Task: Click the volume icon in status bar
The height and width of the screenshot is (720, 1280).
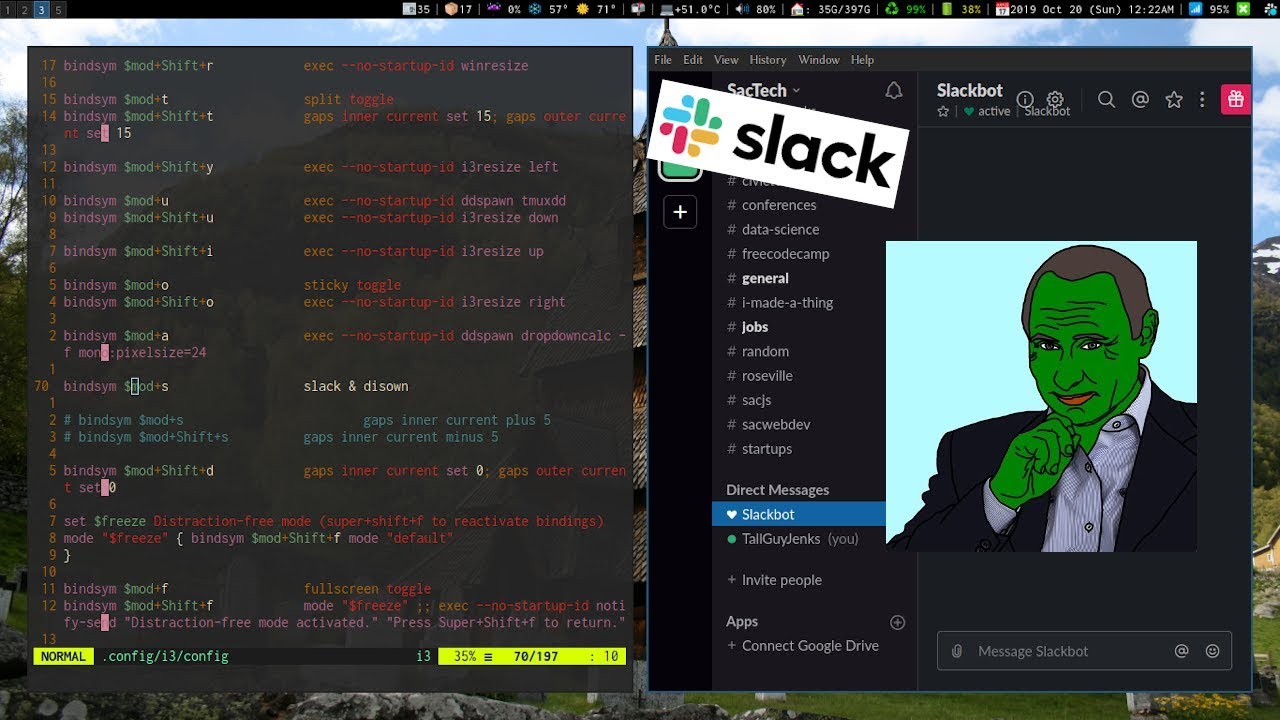Action: (x=742, y=9)
